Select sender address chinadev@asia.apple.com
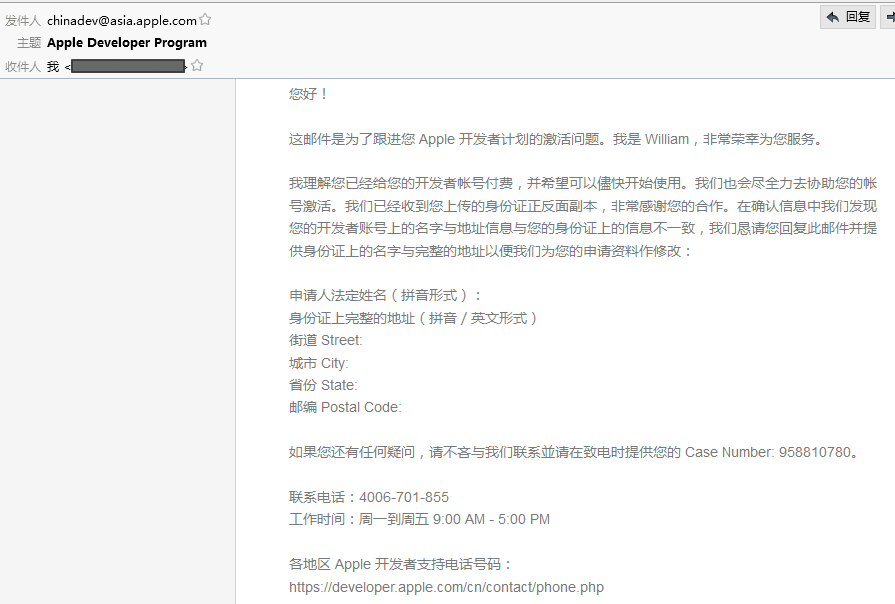 122,21
